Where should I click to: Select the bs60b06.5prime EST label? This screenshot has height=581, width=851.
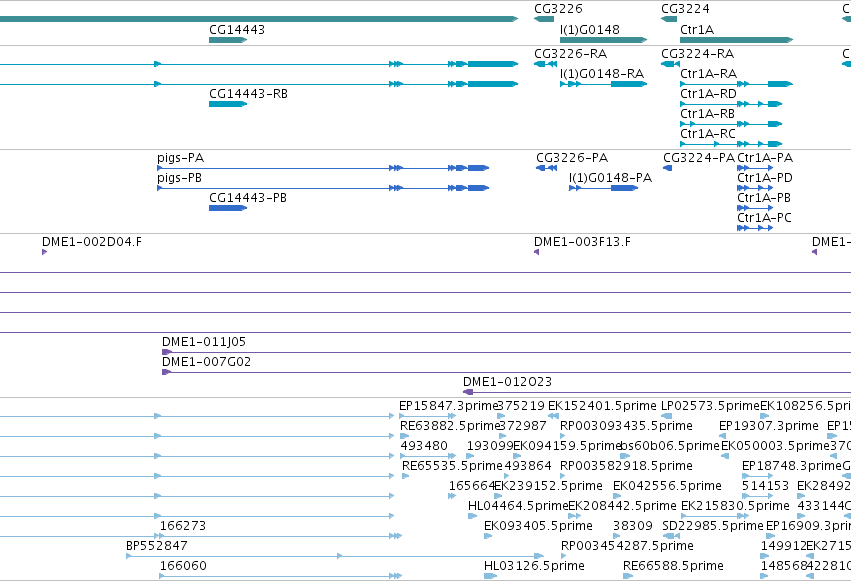point(670,446)
